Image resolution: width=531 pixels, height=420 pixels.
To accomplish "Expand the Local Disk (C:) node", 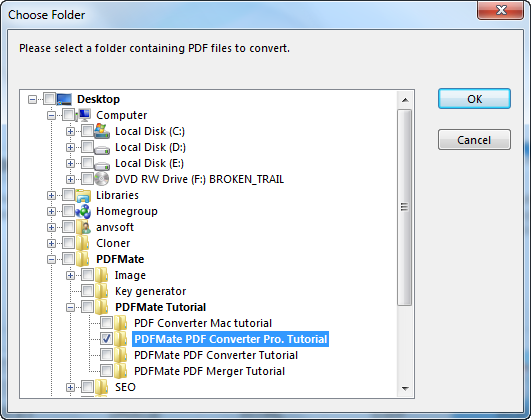I will [70, 131].
